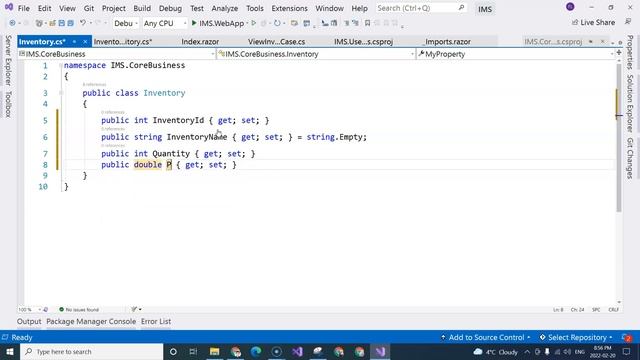640x360 pixels.
Task: Open the Windows Start menu
Action: coord(10,351)
